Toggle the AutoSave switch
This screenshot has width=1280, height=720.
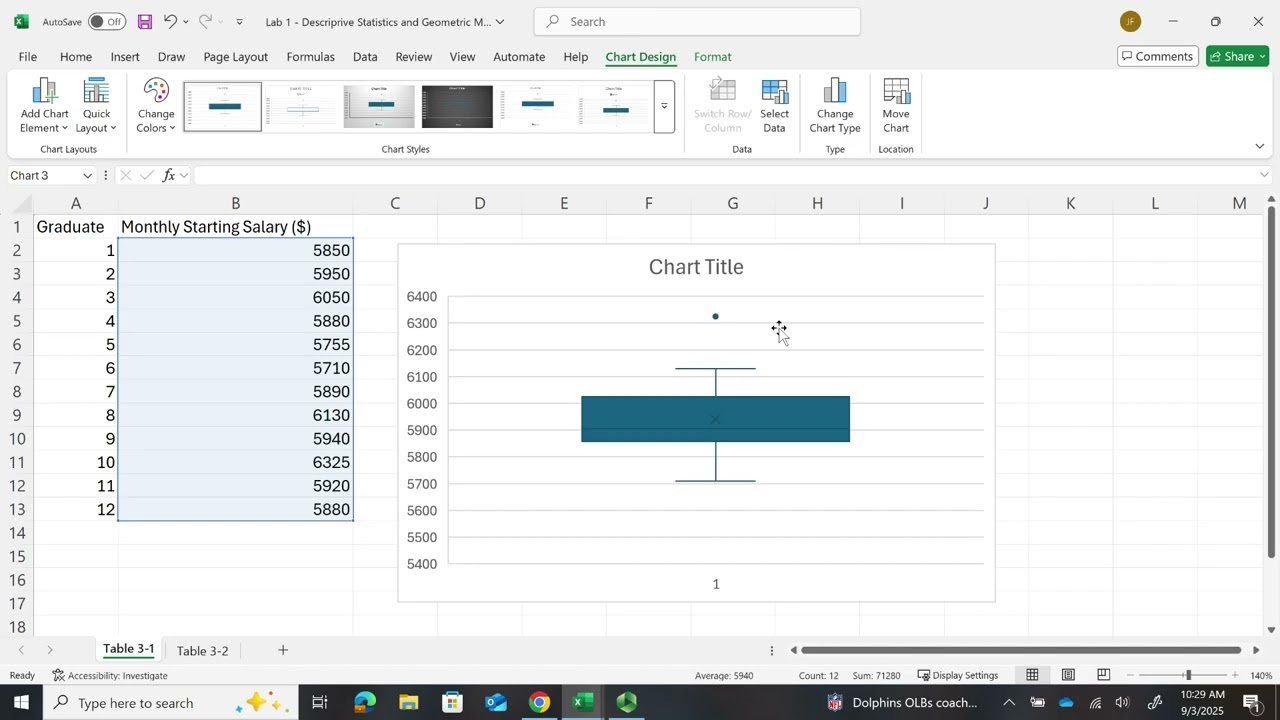(106, 21)
